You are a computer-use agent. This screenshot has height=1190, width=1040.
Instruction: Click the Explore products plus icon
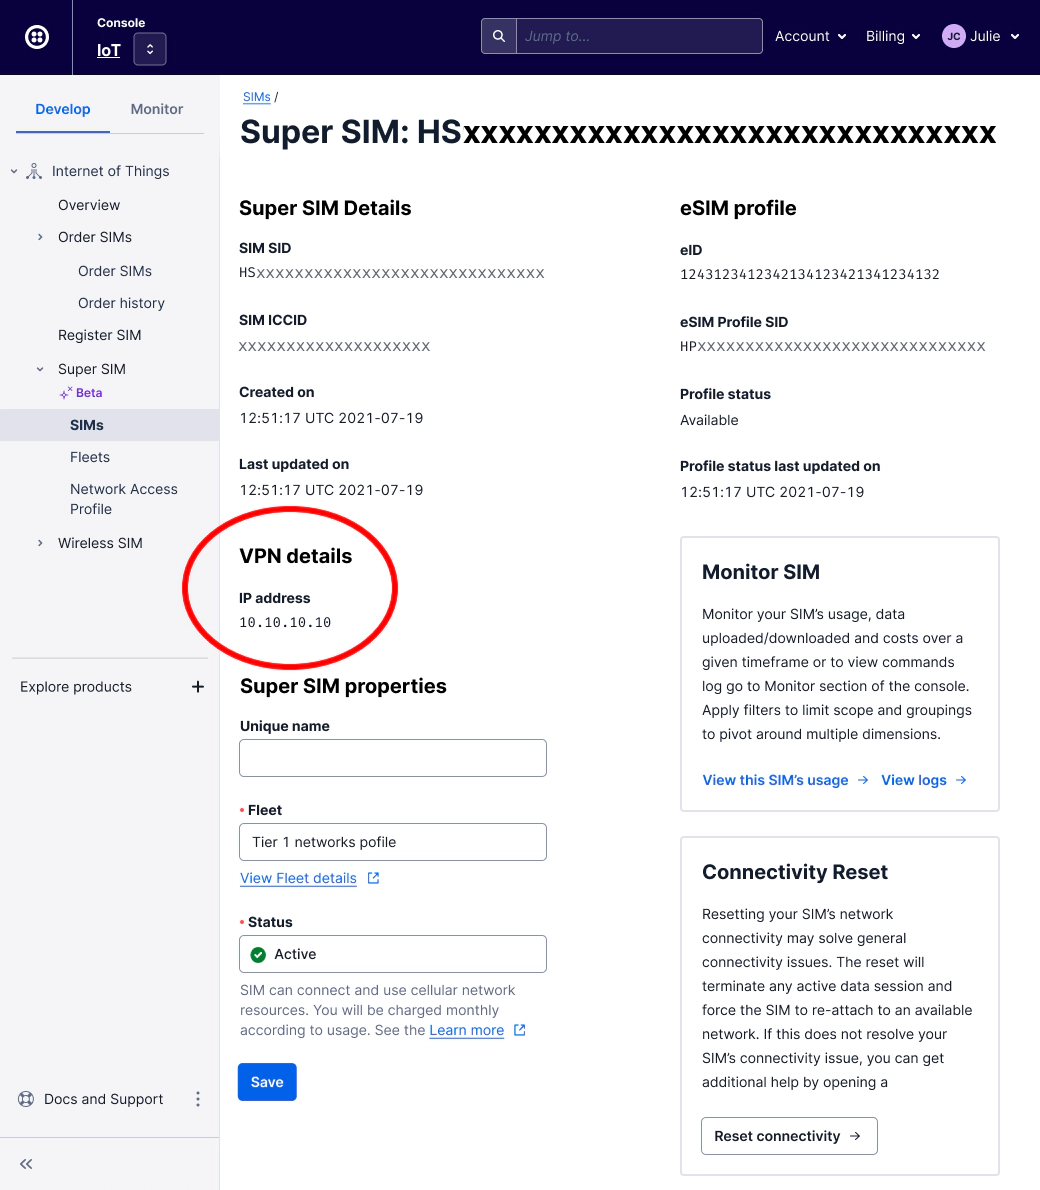click(x=198, y=687)
